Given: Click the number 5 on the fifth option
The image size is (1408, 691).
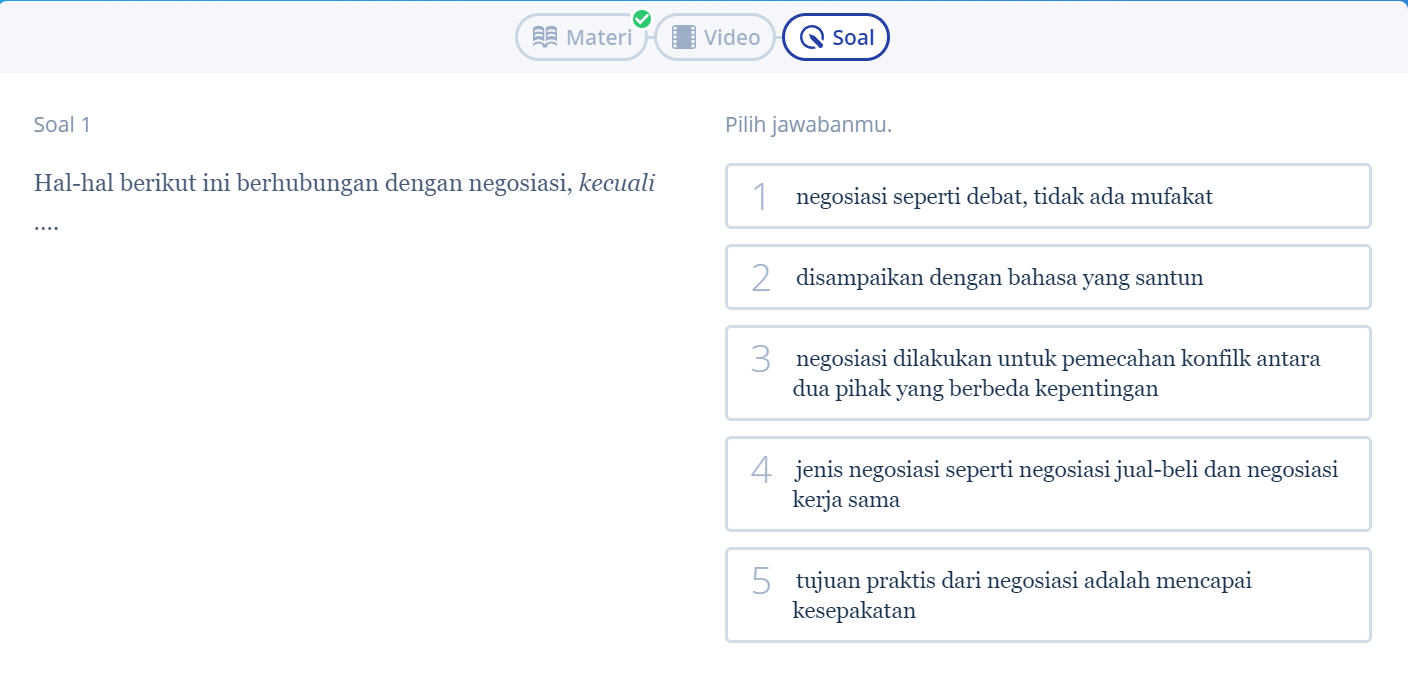Looking at the screenshot, I should click(x=761, y=581).
